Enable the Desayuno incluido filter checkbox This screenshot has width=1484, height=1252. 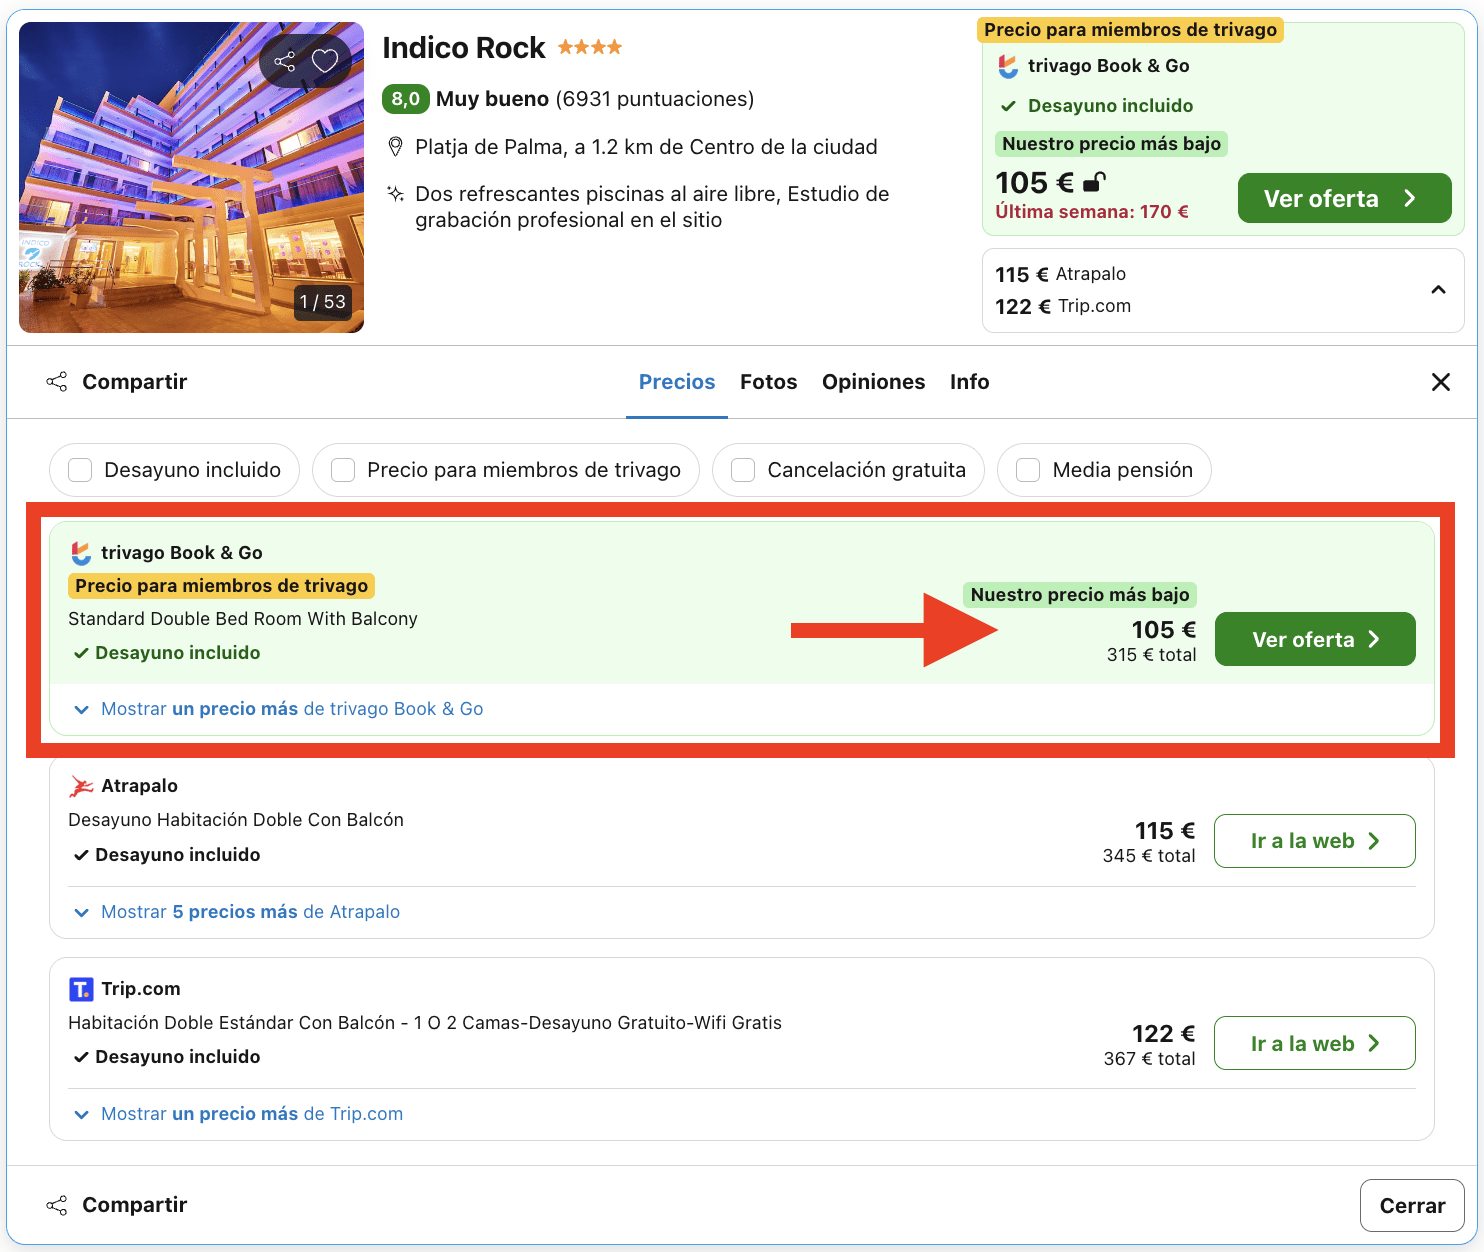pyautogui.click(x=80, y=470)
